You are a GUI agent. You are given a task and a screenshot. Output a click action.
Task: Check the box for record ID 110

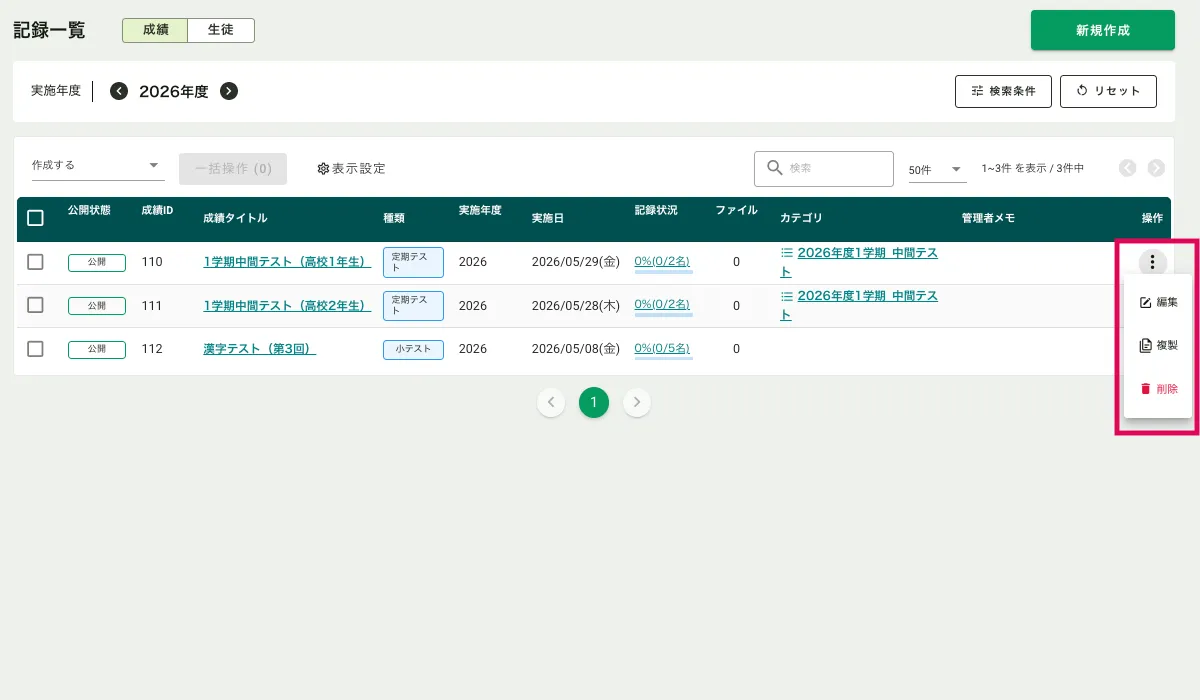click(x=35, y=262)
